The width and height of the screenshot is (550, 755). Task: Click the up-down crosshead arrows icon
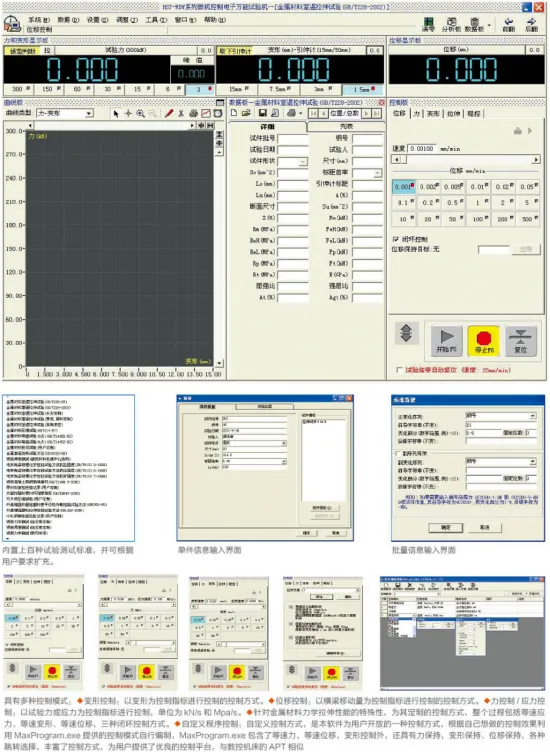(x=406, y=333)
